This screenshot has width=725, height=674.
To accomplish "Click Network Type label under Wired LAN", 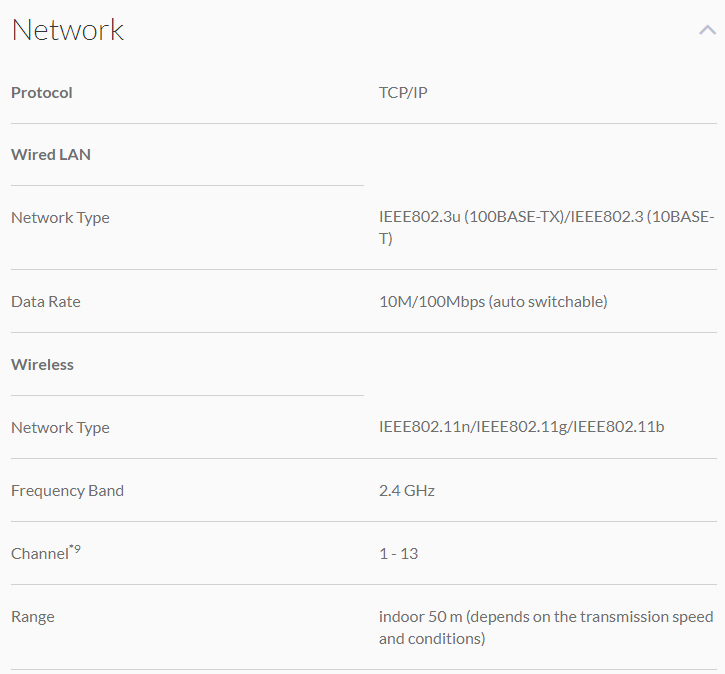I will (60, 218).
